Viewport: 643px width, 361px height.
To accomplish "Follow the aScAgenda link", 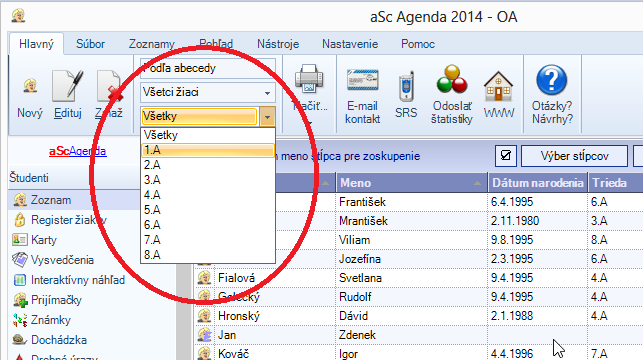I will pos(78,151).
